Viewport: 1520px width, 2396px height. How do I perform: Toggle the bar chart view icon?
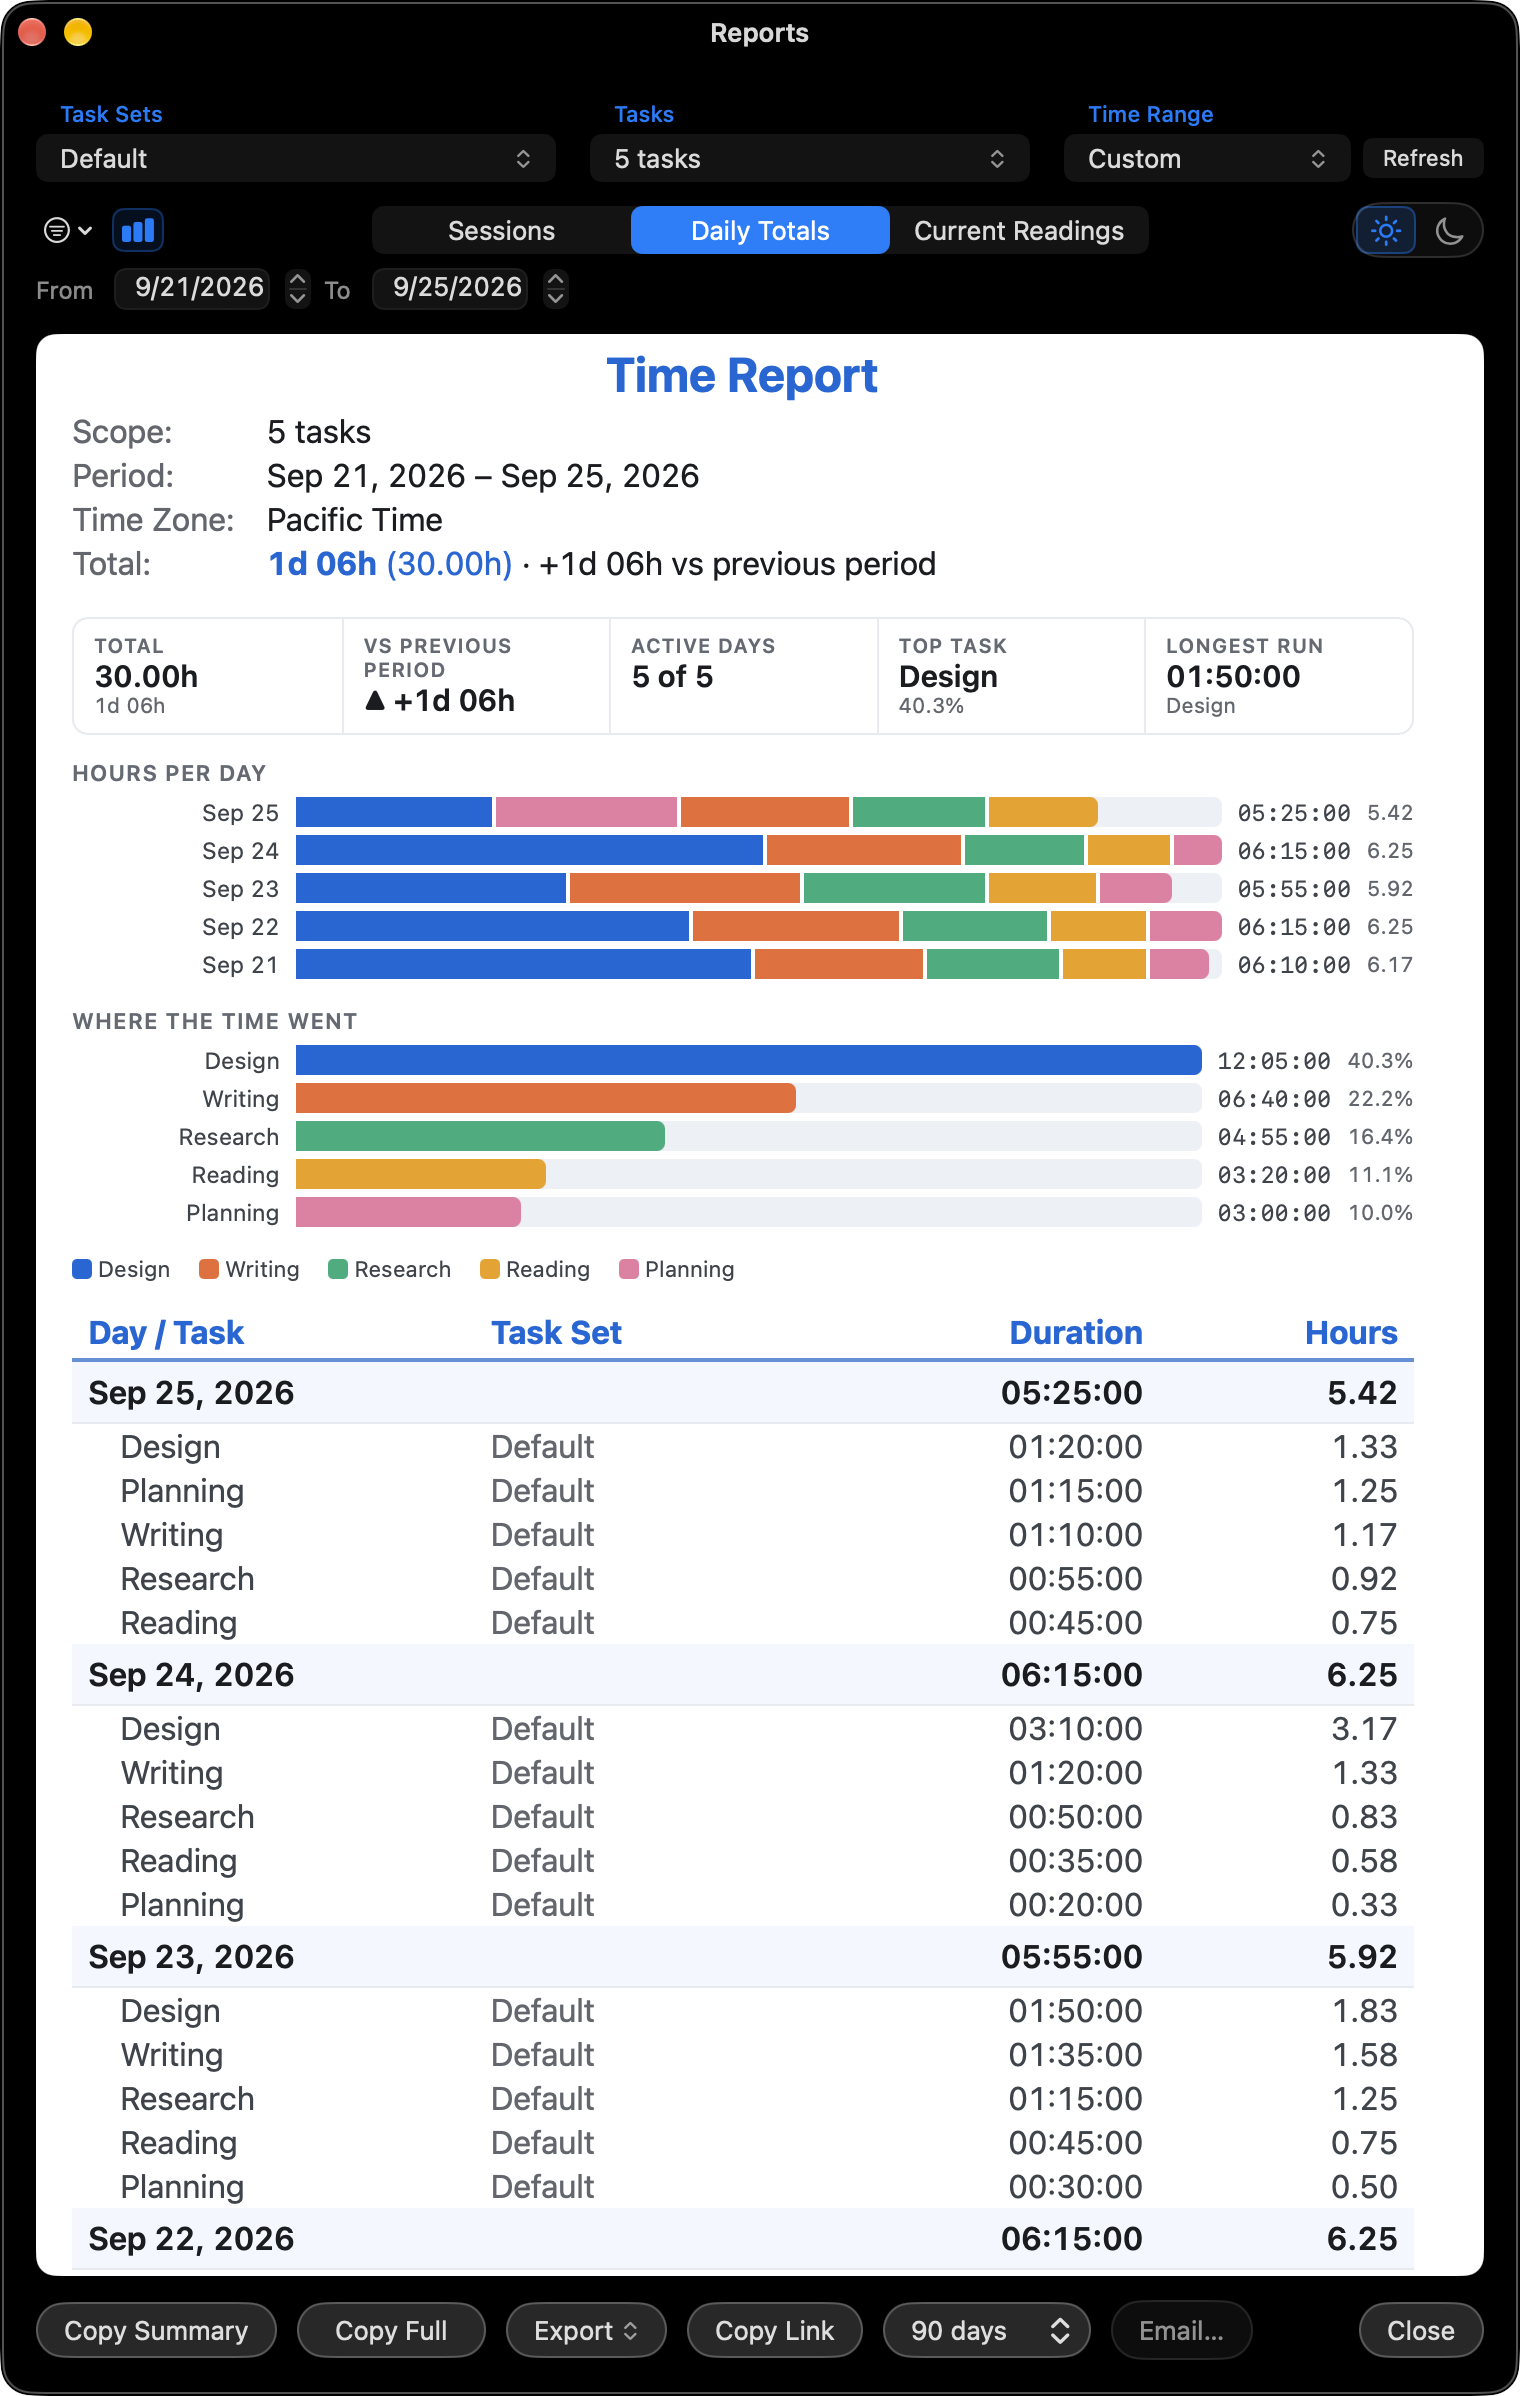[138, 231]
